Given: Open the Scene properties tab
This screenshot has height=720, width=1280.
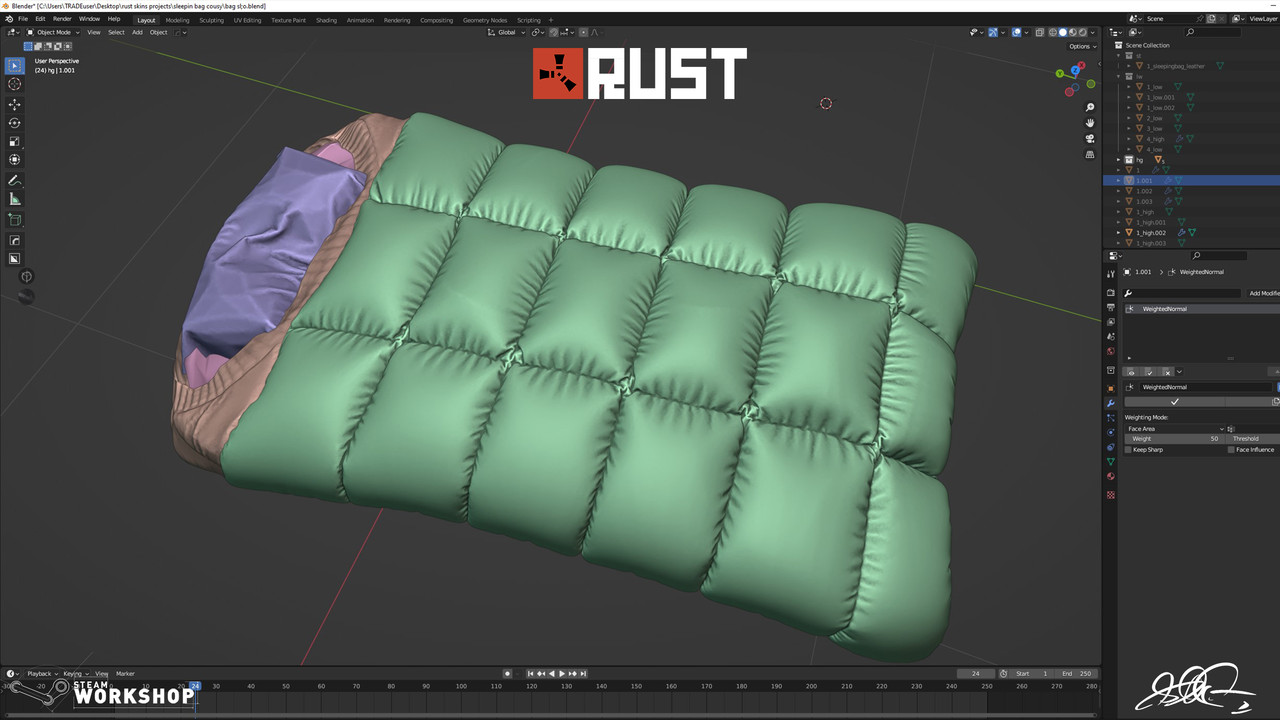Looking at the screenshot, I should click(1110, 337).
